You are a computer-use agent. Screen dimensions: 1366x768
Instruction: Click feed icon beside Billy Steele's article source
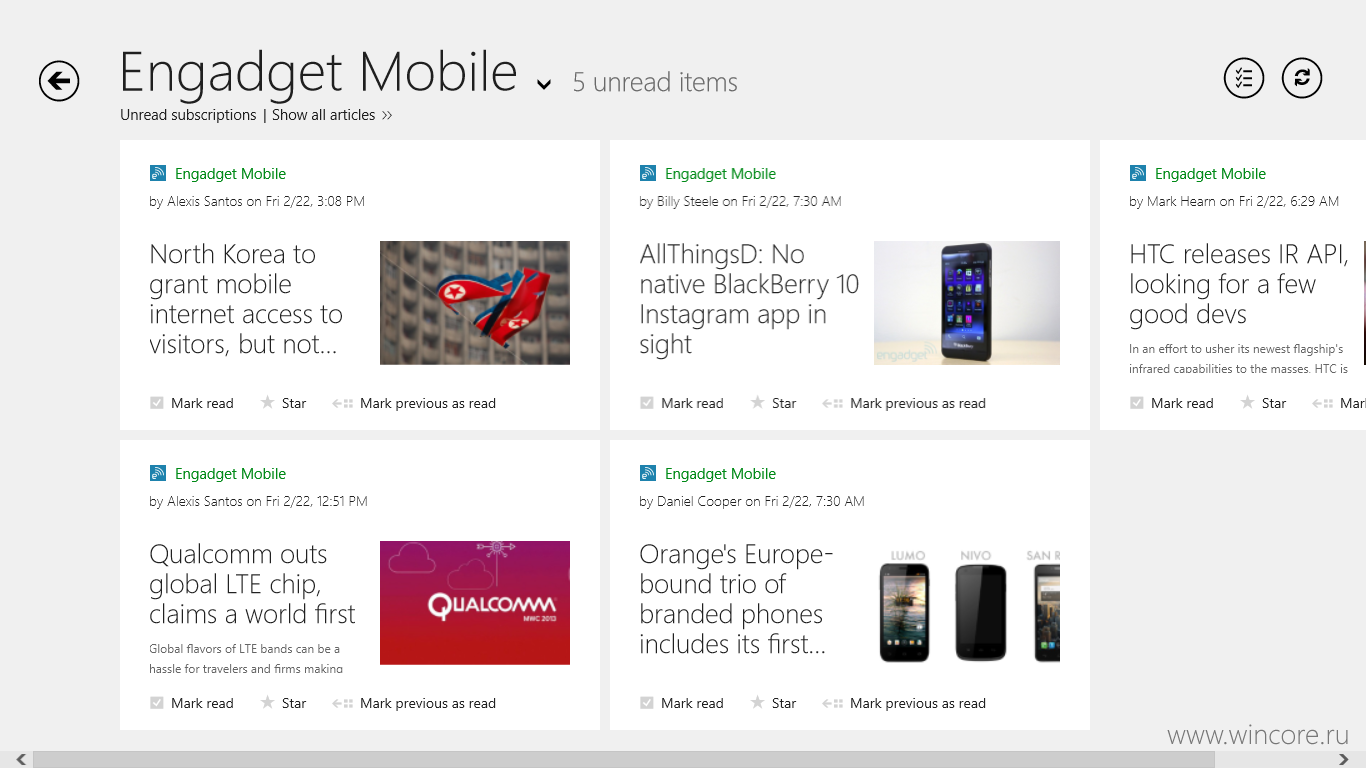coord(648,173)
